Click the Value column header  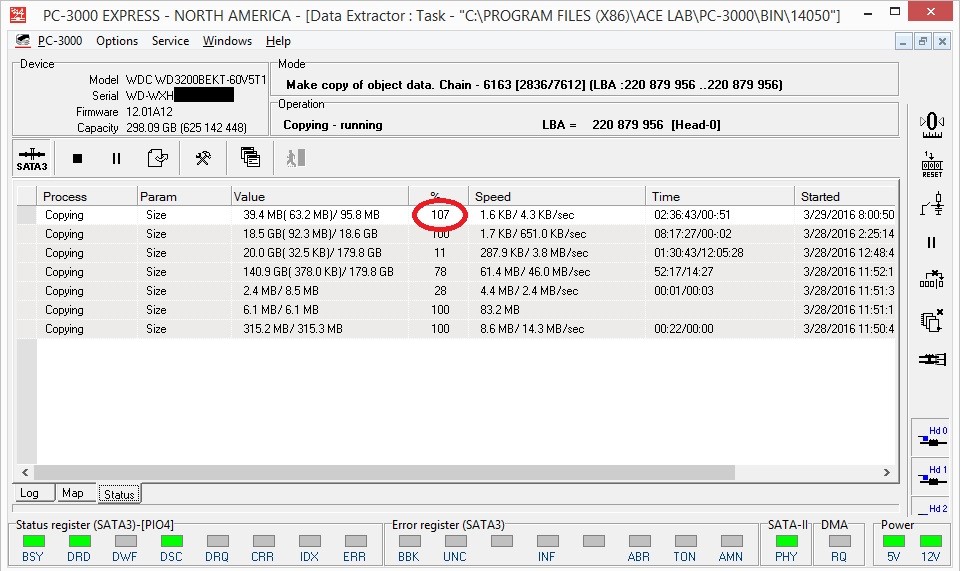tap(319, 197)
